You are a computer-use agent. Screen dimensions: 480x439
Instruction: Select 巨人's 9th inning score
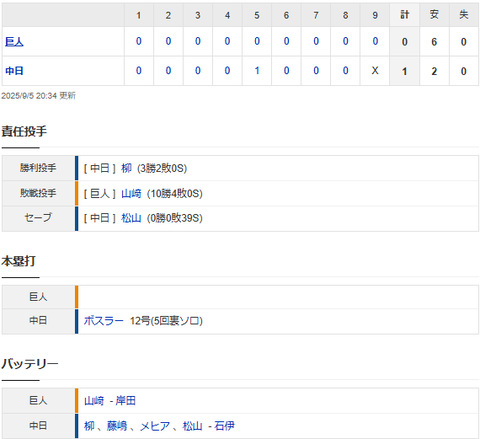pyautogui.click(x=375, y=41)
